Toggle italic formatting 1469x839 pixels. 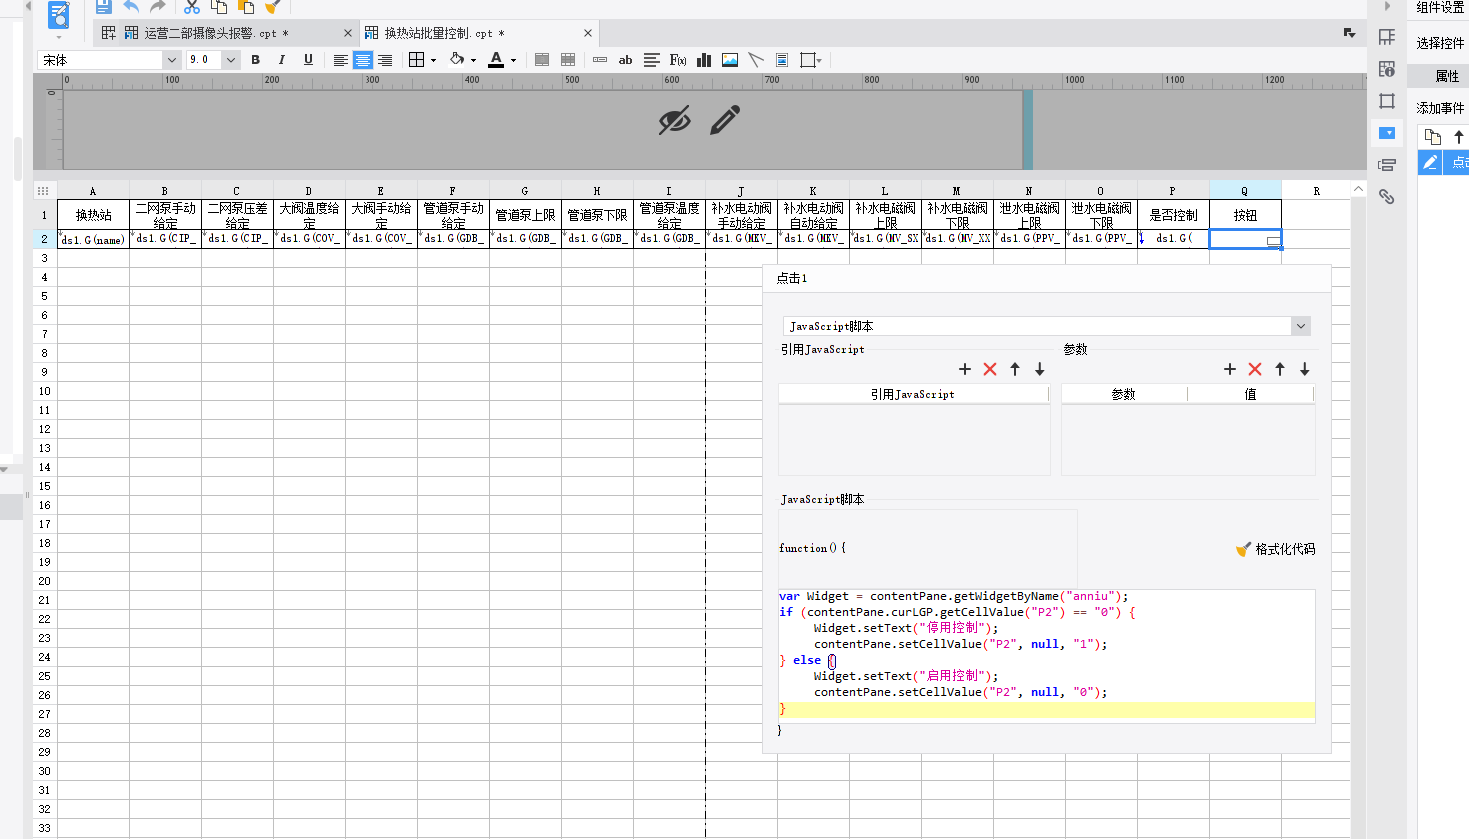pyautogui.click(x=281, y=60)
